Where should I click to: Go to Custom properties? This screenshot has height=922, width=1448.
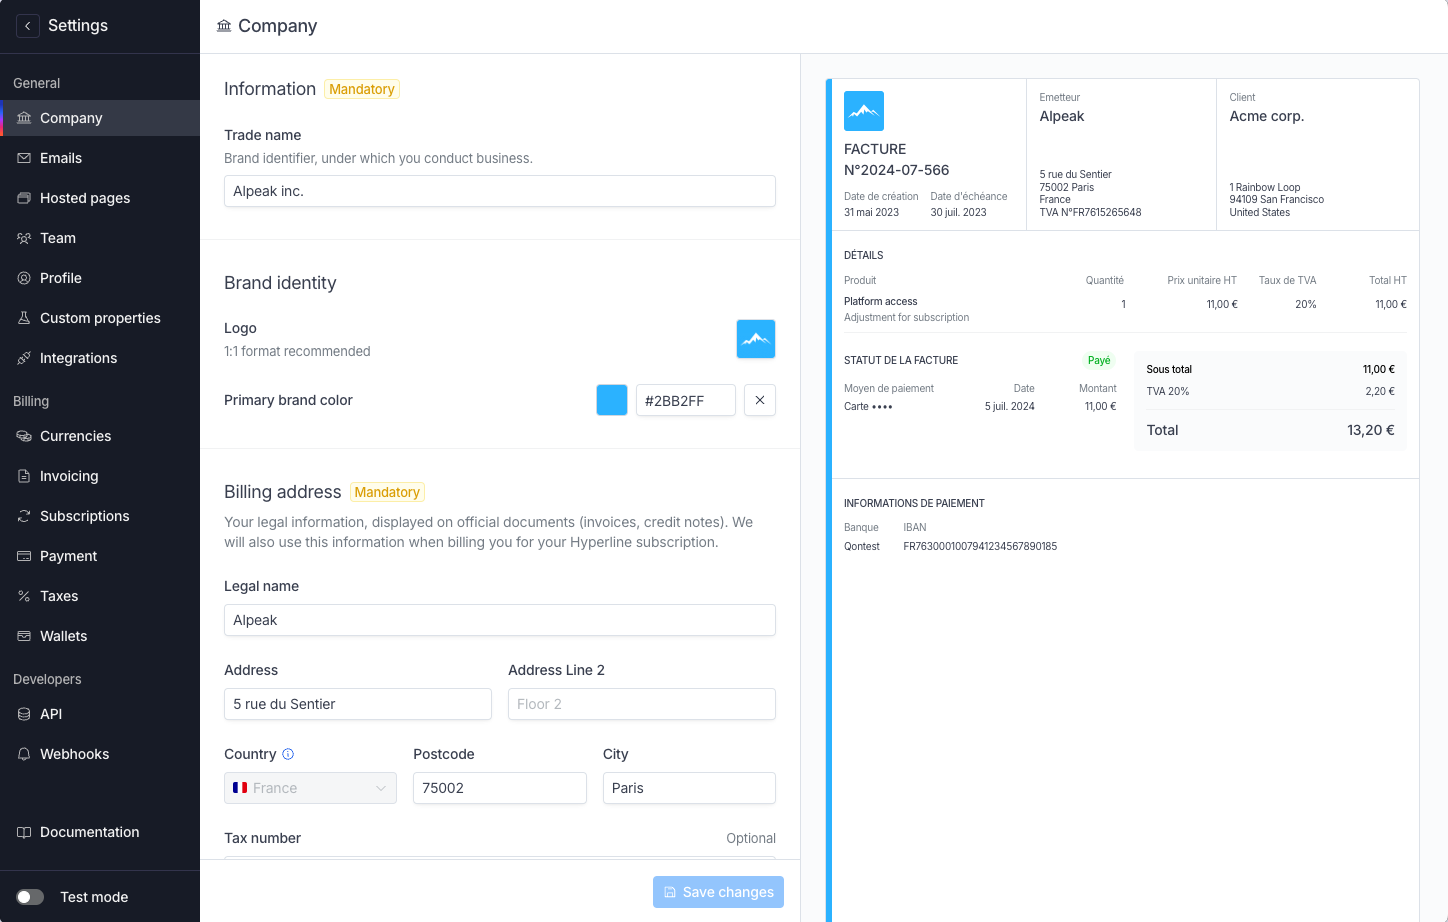pos(100,318)
